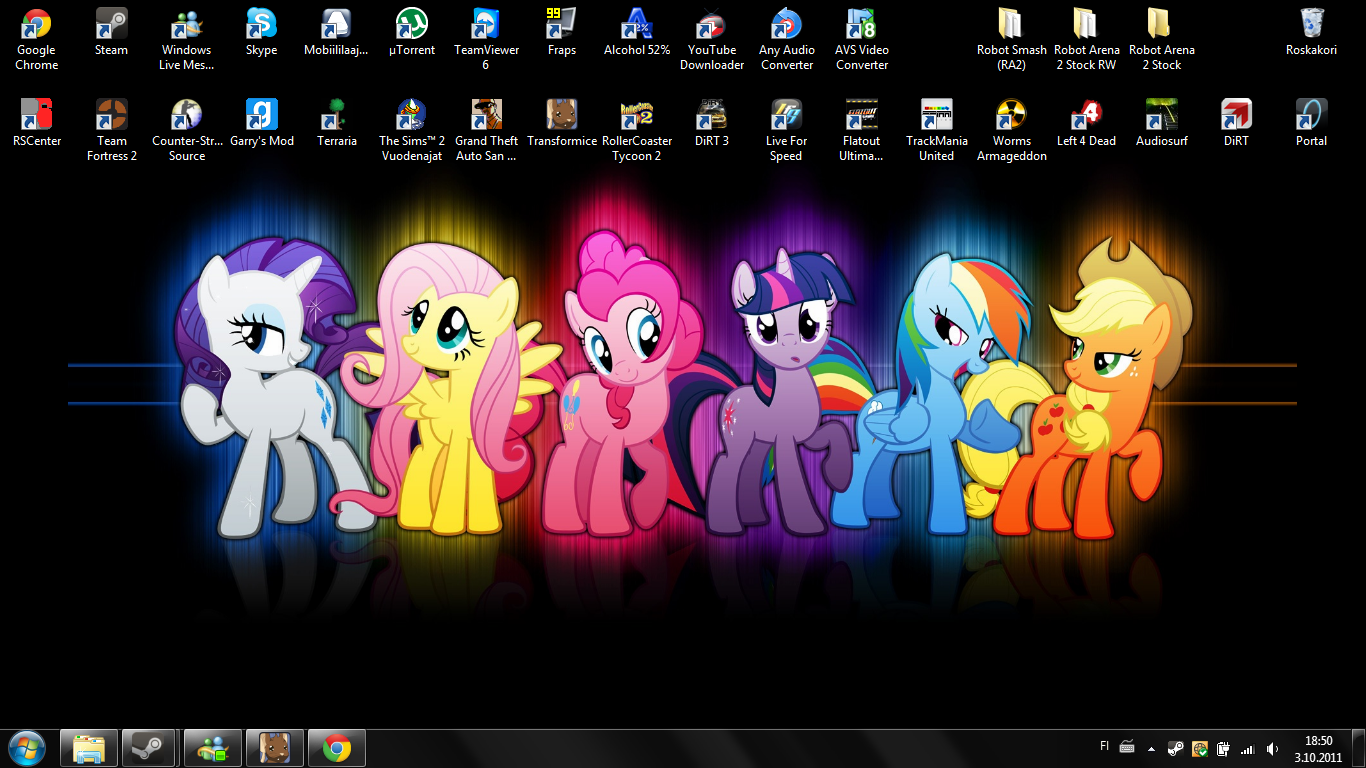Open the on-screen keyboard tray icon
This screenshot has width=1366, height=768.
(x=1127, y=748)
